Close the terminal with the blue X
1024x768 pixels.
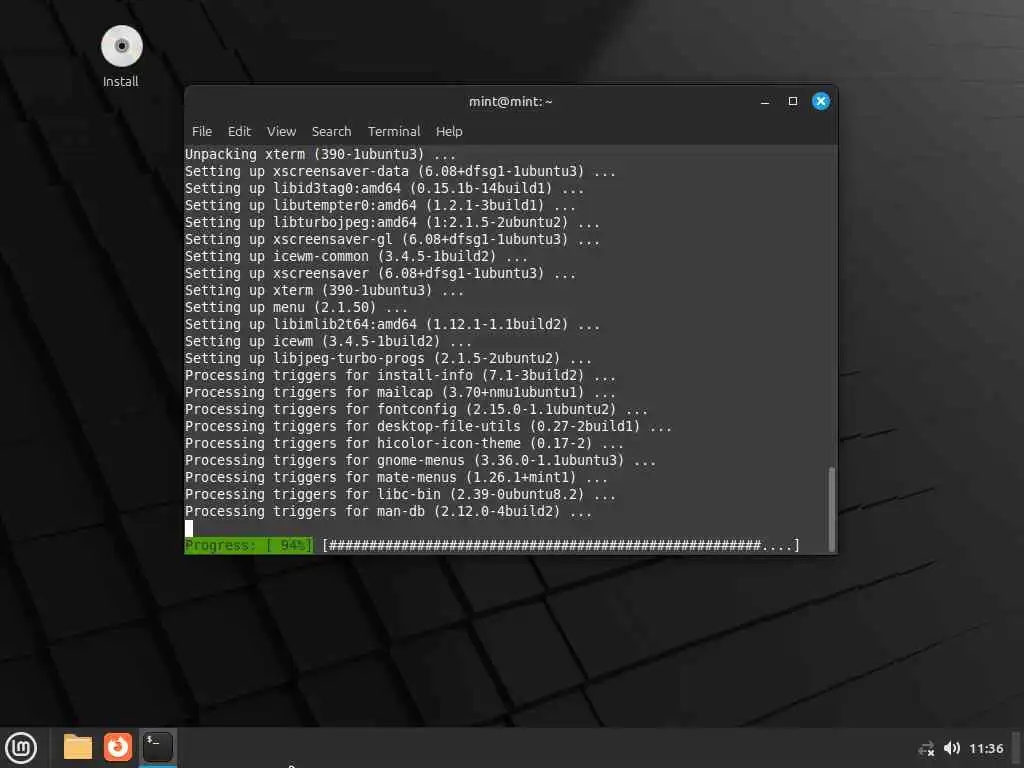pos(821,101)
